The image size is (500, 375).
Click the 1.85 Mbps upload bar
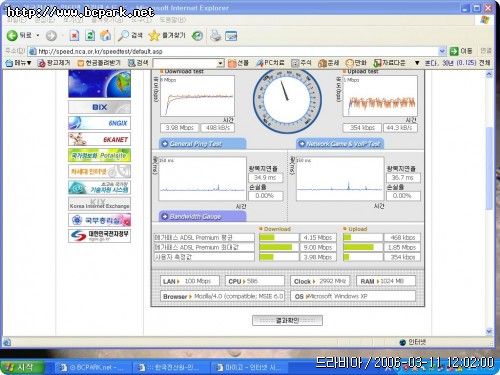pyautogui.click(x=363, y=247)
